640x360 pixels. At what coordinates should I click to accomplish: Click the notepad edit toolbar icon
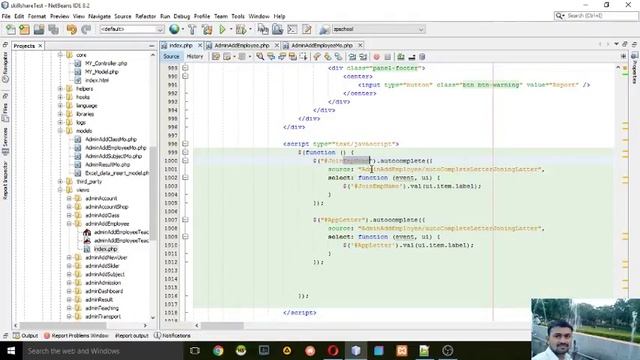click(x=307, y=29)
